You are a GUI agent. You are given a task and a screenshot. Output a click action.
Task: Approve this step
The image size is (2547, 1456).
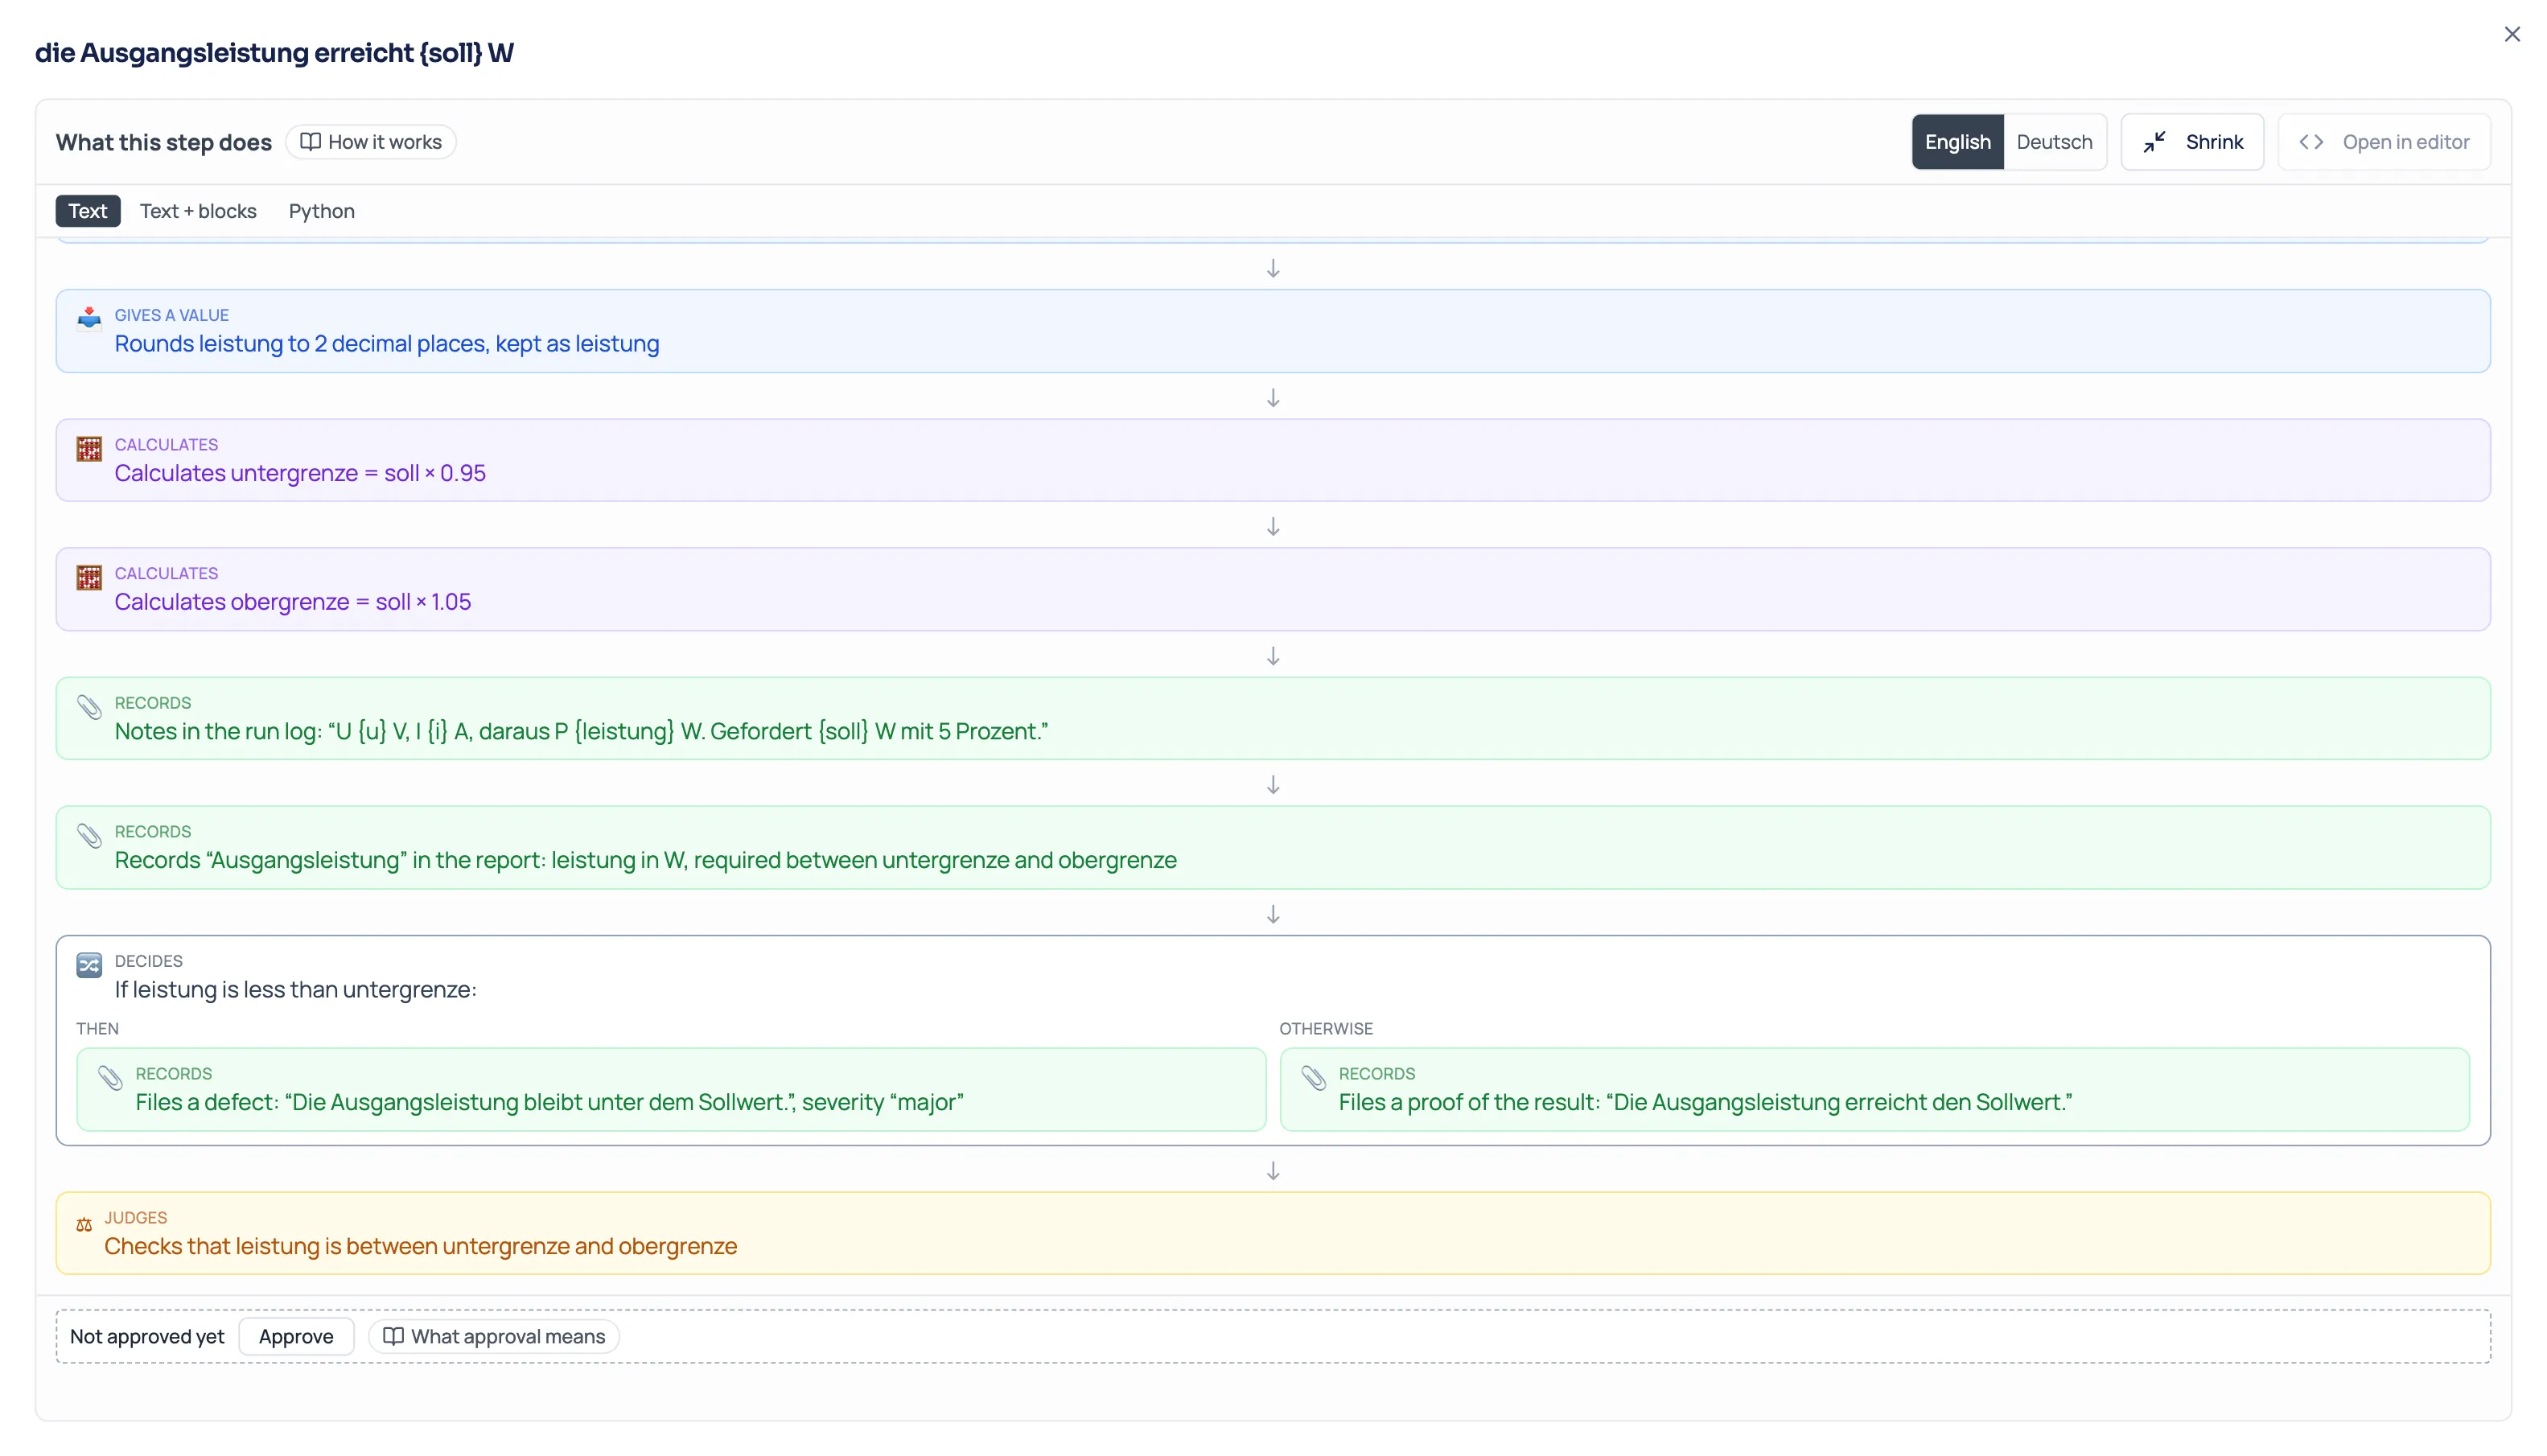(296, 1336)
